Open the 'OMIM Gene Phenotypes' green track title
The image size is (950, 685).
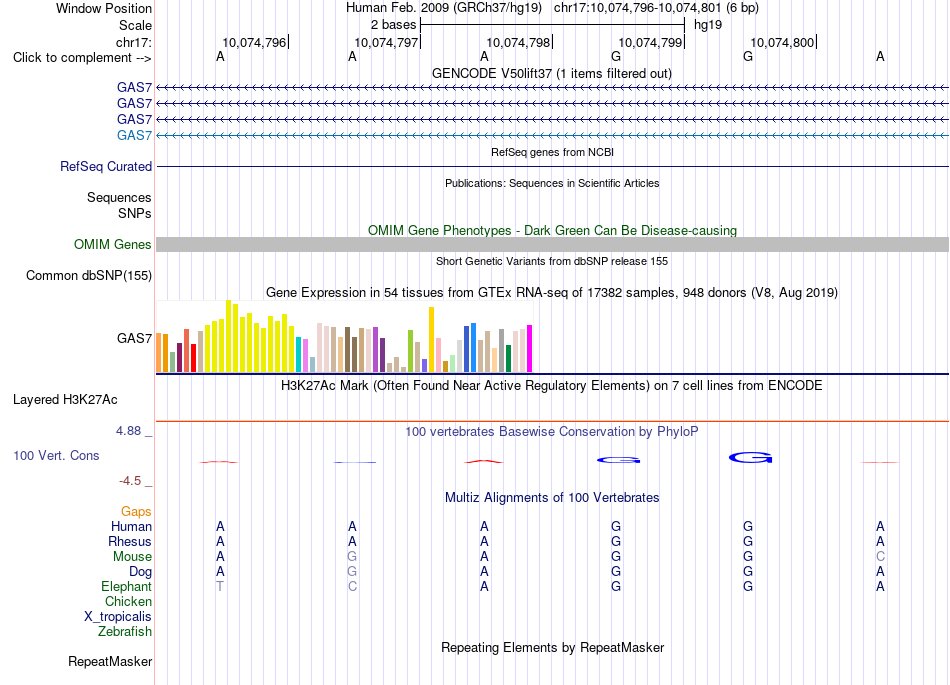tap(552, 230)
